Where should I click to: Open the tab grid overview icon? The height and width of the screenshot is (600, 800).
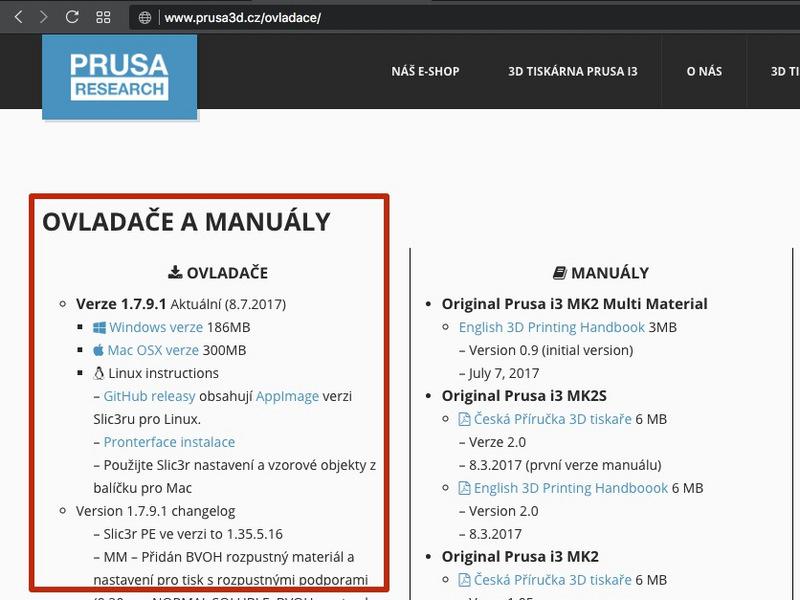(x=103, y=17)
